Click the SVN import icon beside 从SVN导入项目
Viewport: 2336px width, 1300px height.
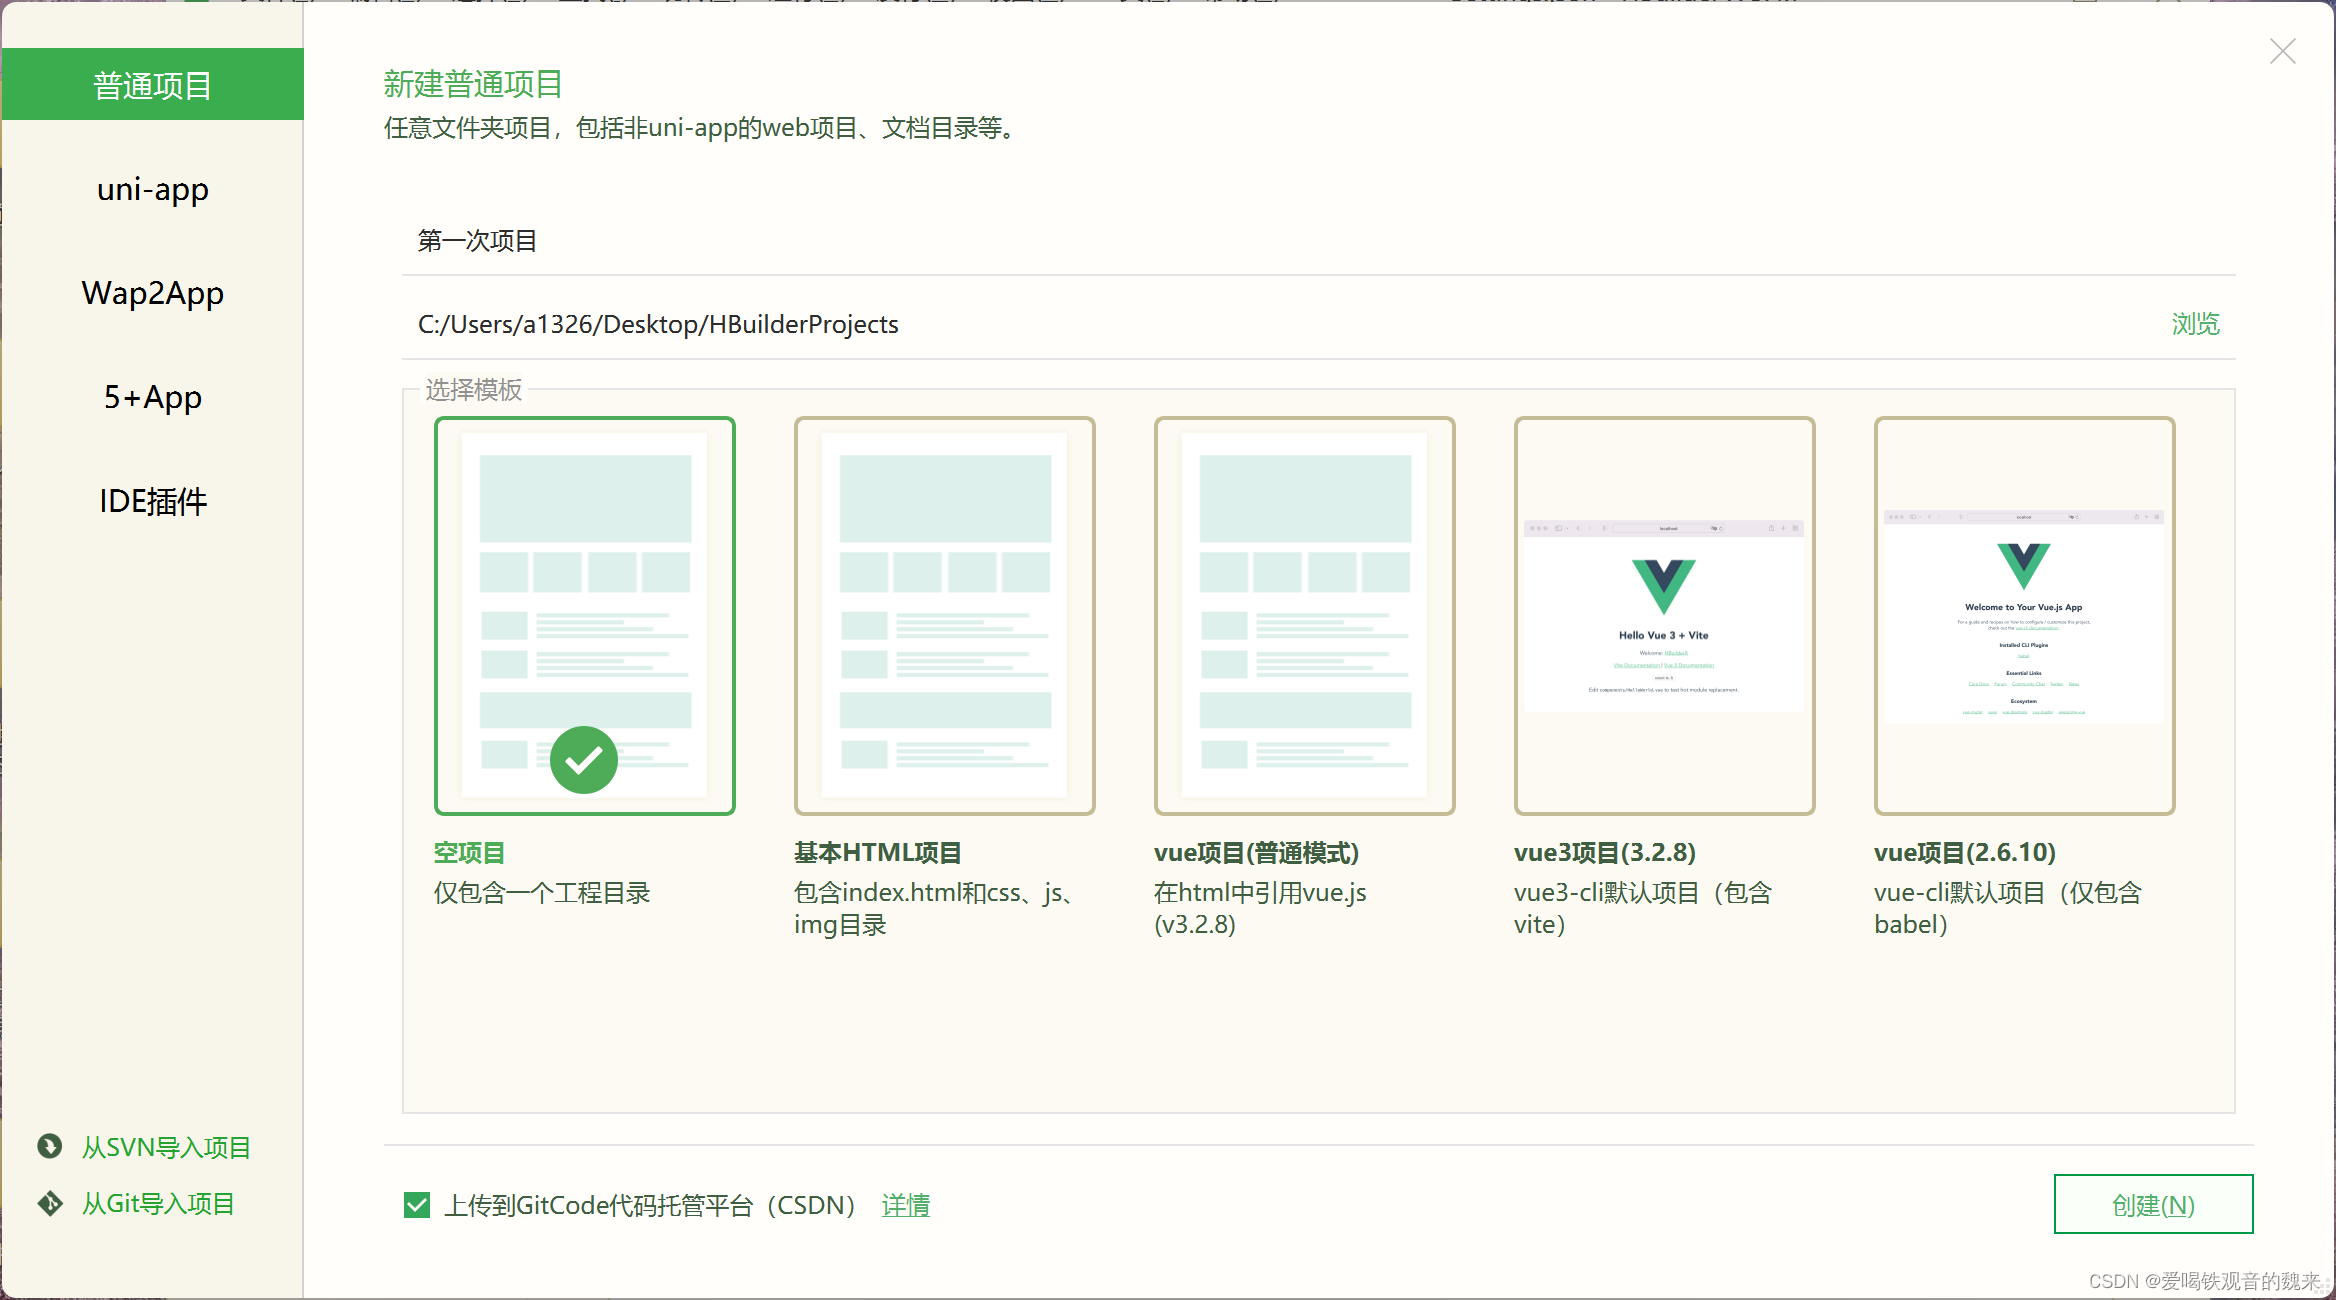click(49, 1146)
